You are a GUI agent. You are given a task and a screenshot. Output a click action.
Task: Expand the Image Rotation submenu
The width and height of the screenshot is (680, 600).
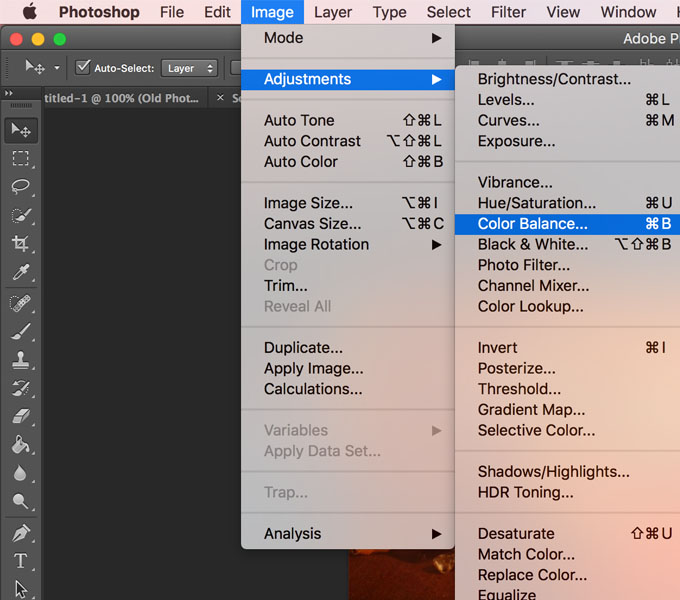coord(348,245)
